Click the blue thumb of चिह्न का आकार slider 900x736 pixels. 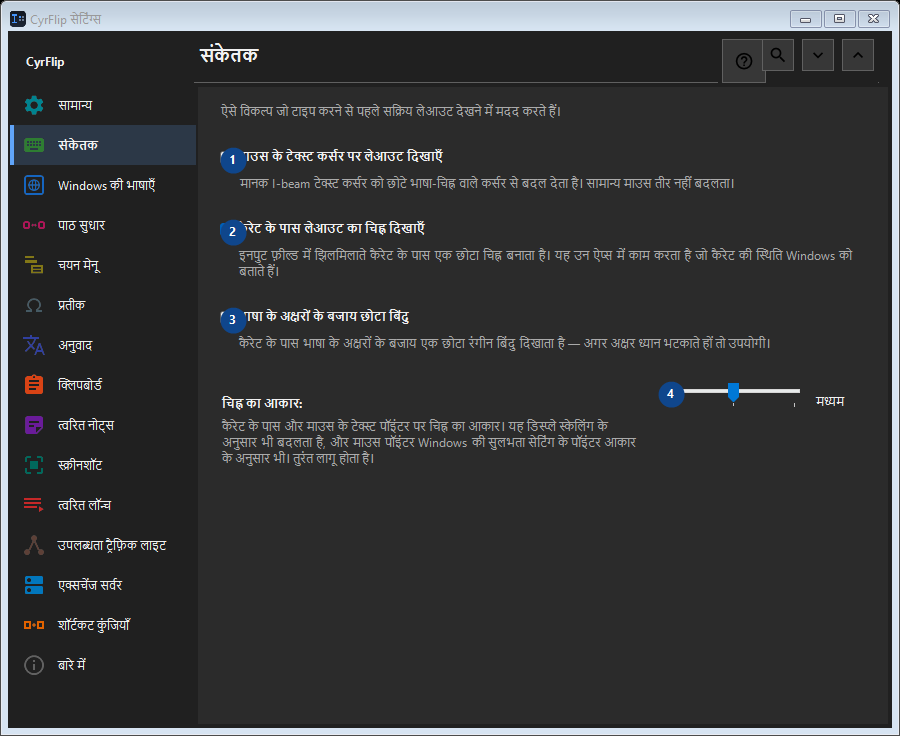pyautogui.click(x=733, y=392)
